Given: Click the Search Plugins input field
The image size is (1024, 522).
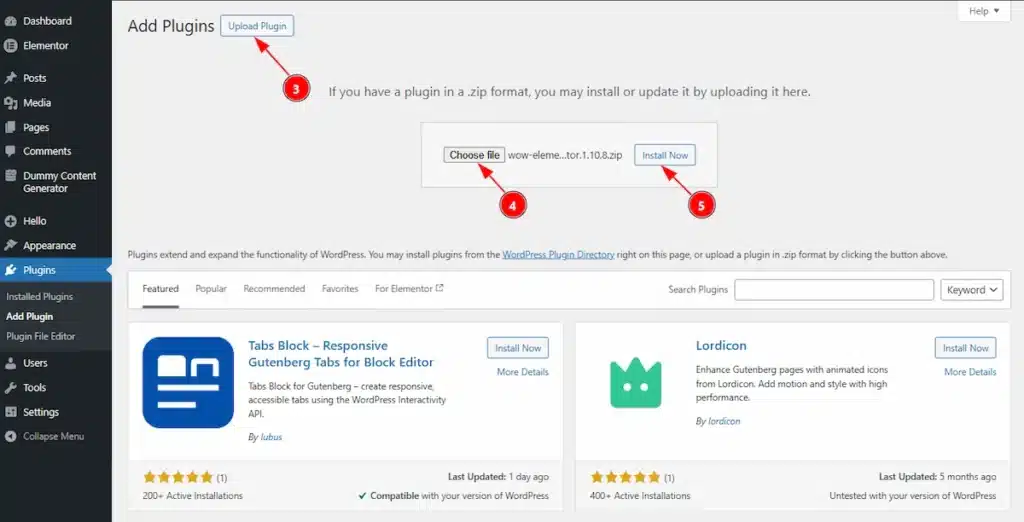Looking at the screenshot, I should 834,290.
